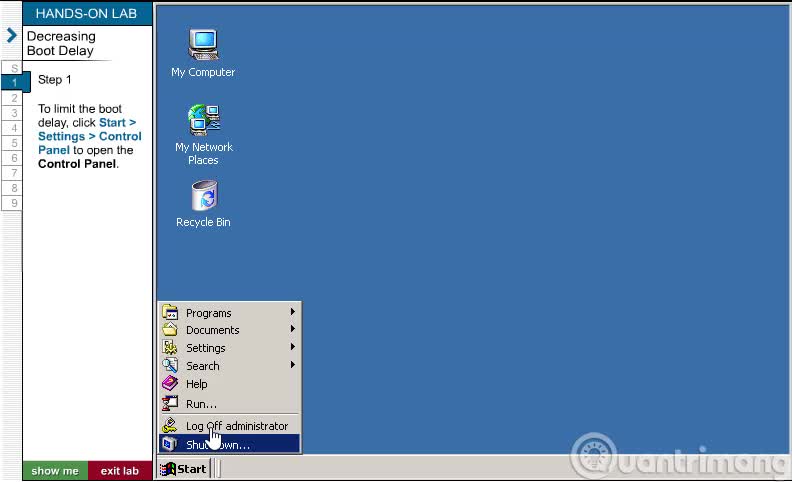
Task: Open the Programs menu entry
Action: pyautogui.click(x=230, y=313)
